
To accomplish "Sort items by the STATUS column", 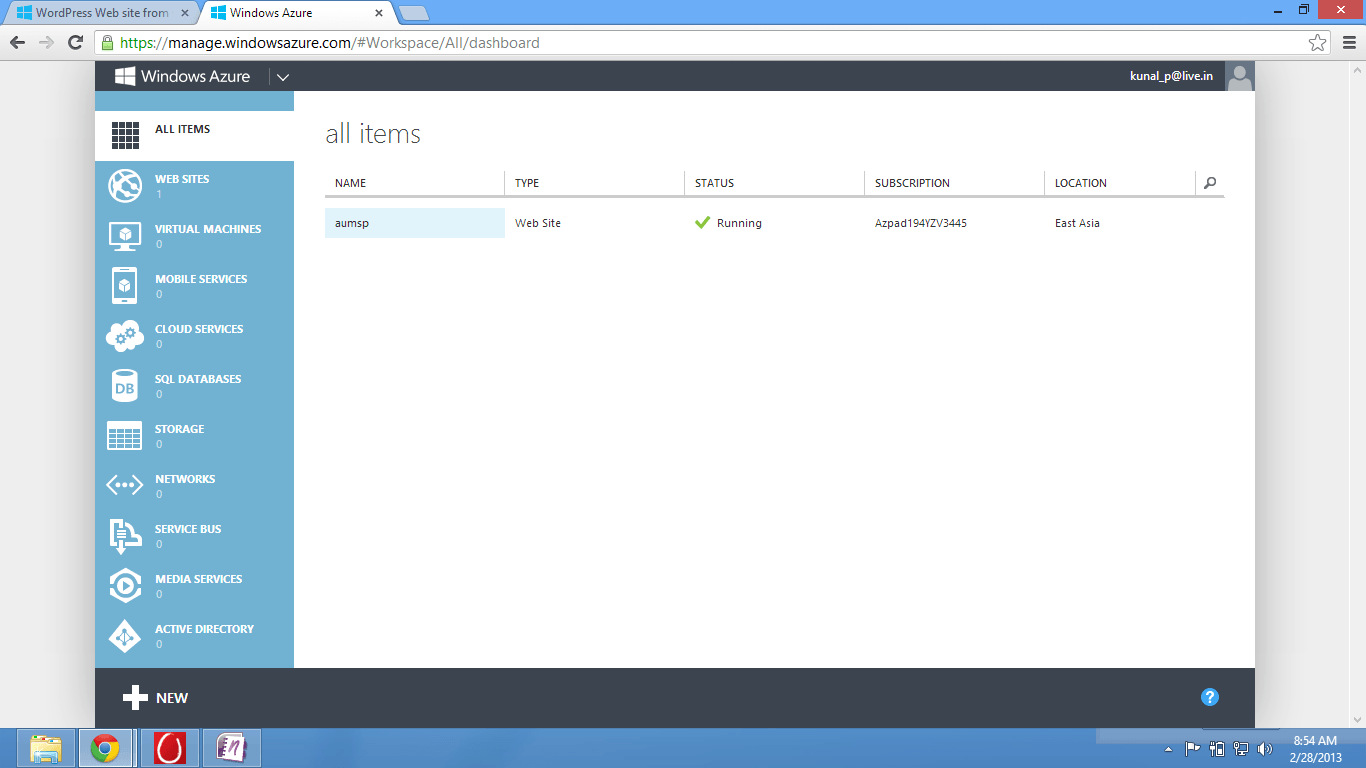I will (x=714, y=183).
